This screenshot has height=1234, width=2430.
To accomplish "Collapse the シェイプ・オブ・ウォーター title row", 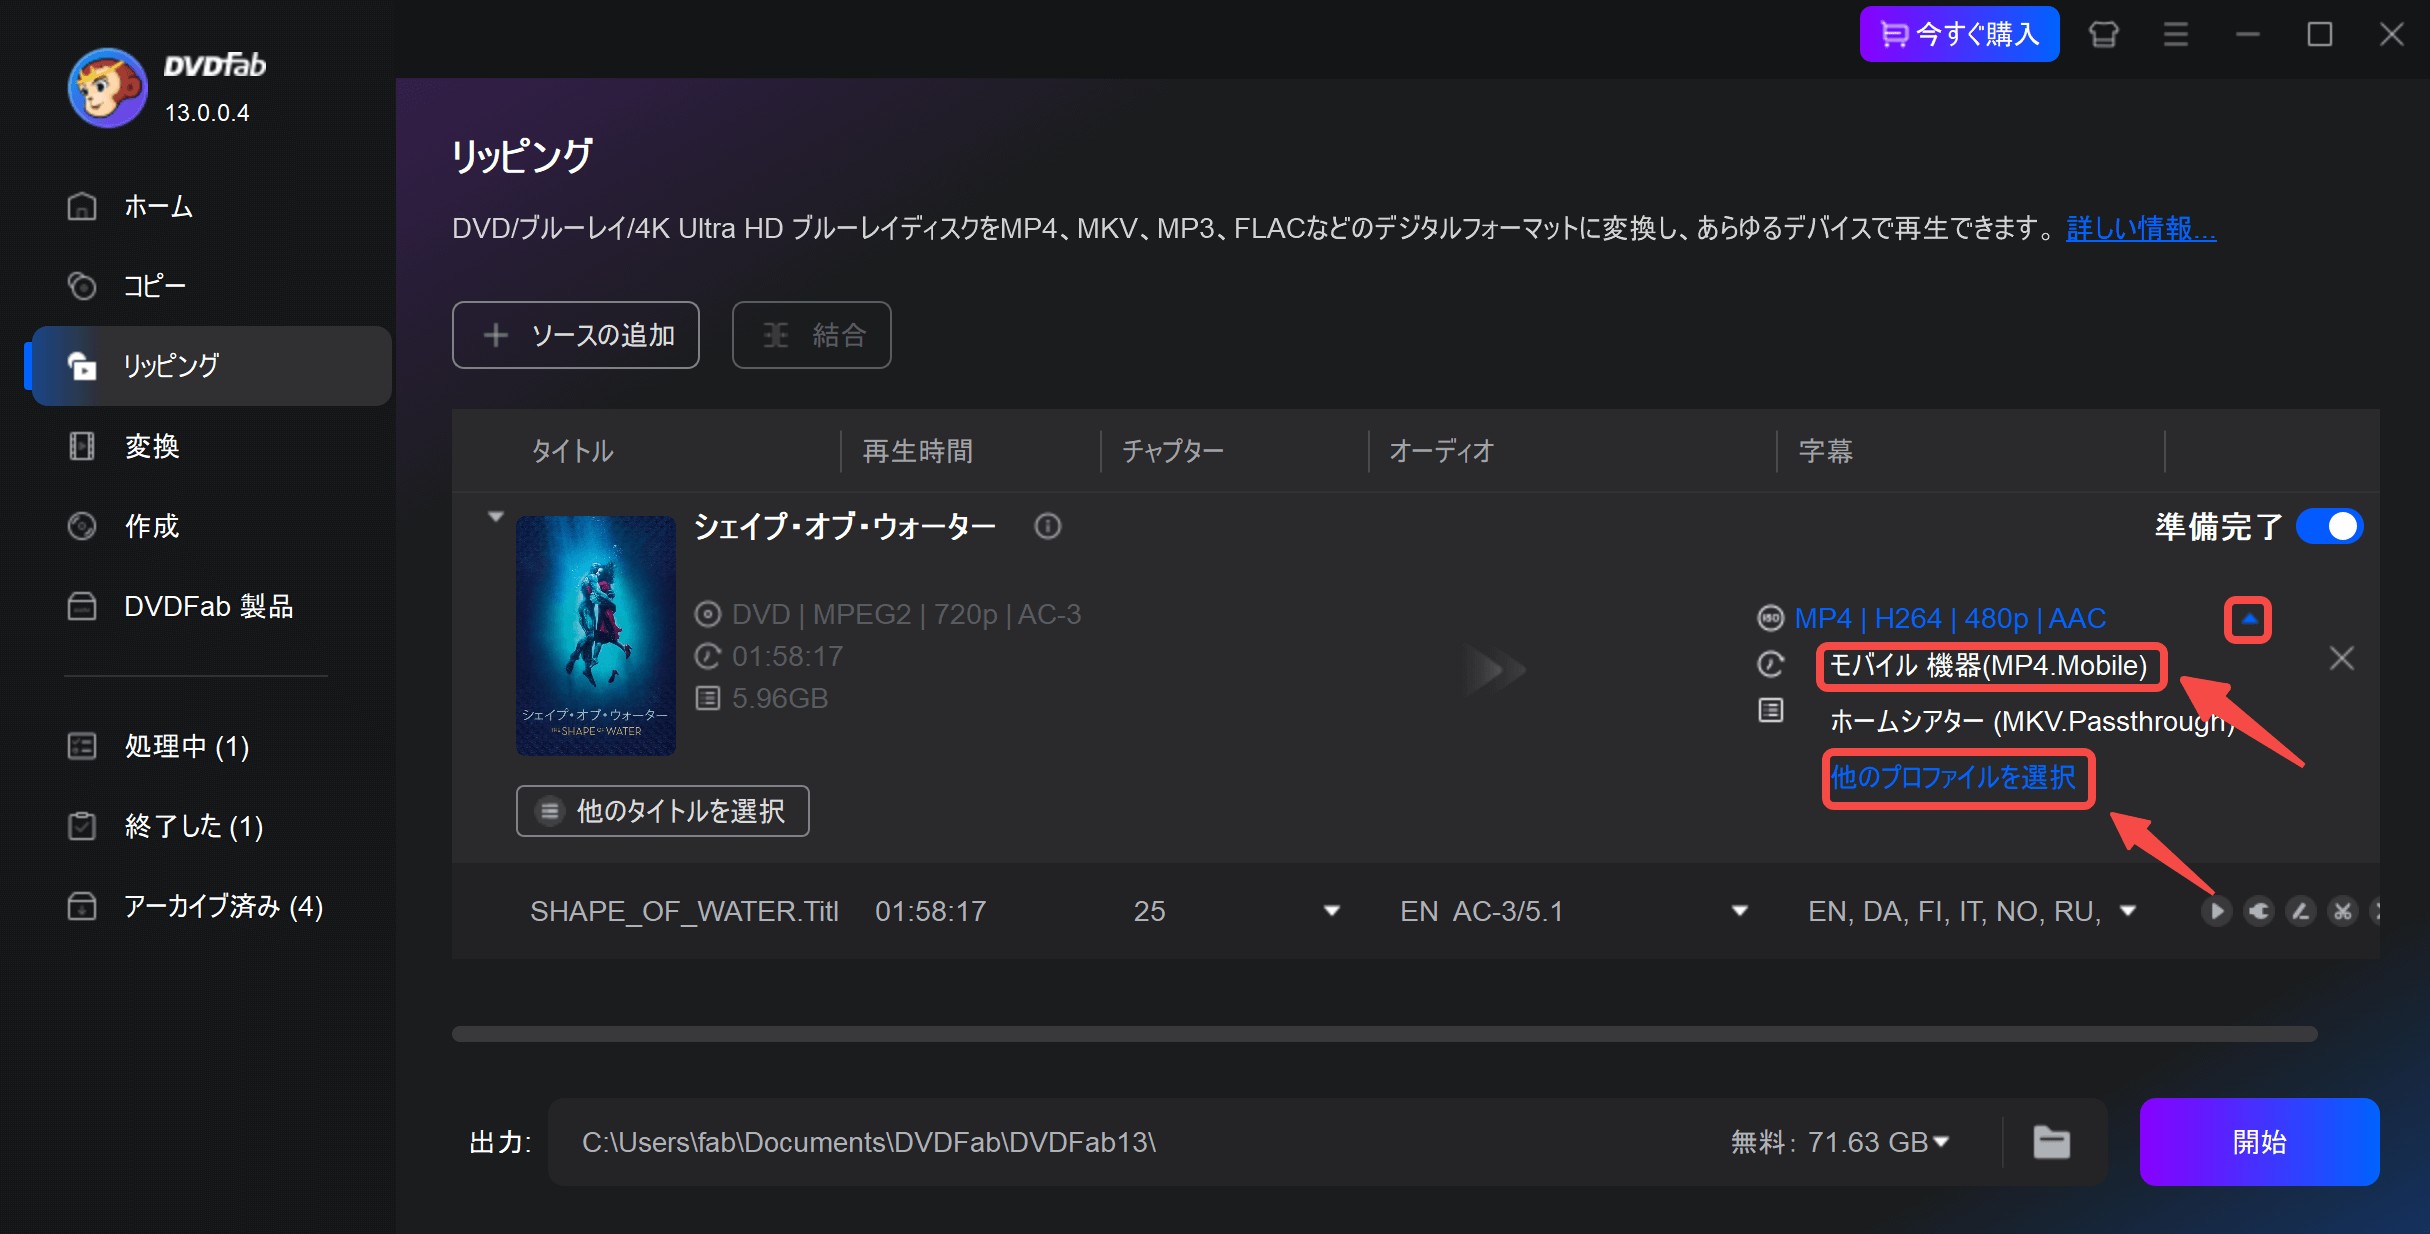I will (x=495, y=517).
